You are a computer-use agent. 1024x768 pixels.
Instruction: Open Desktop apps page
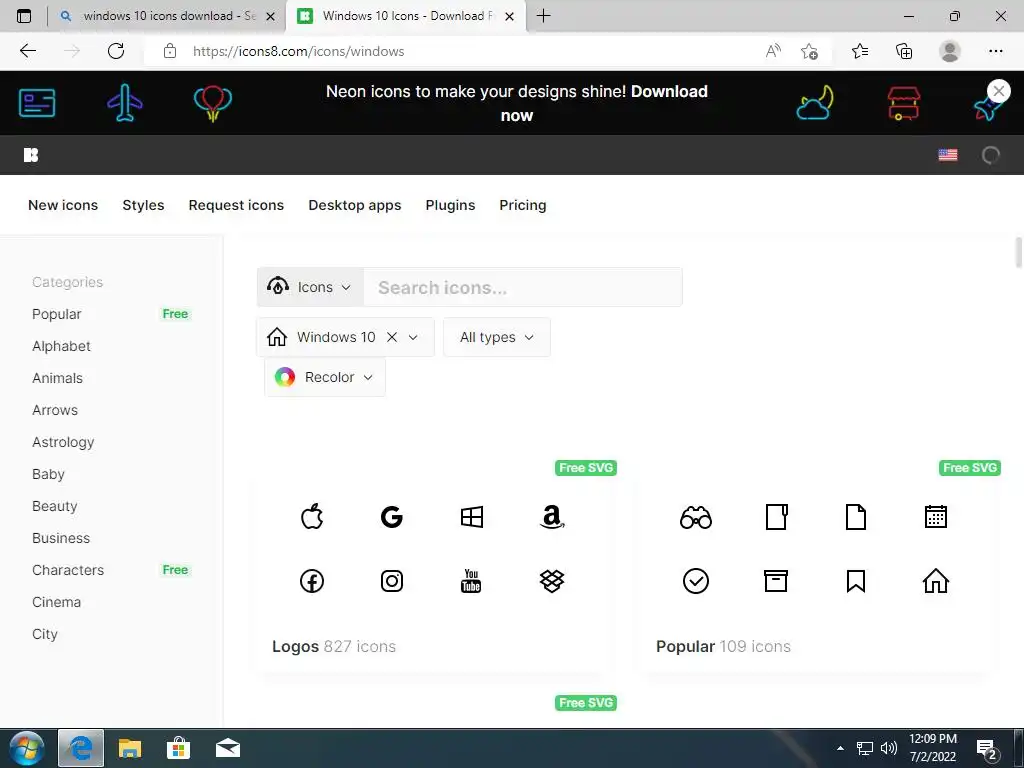[x=355, y=205]
